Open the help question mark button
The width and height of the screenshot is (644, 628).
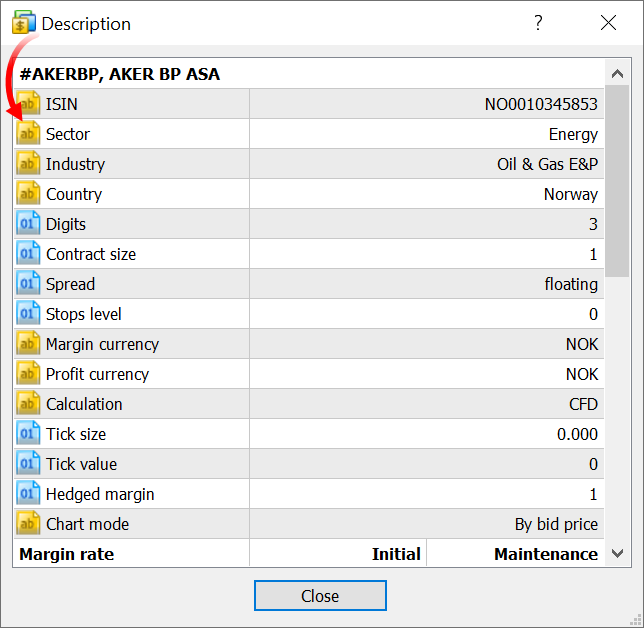538,23
